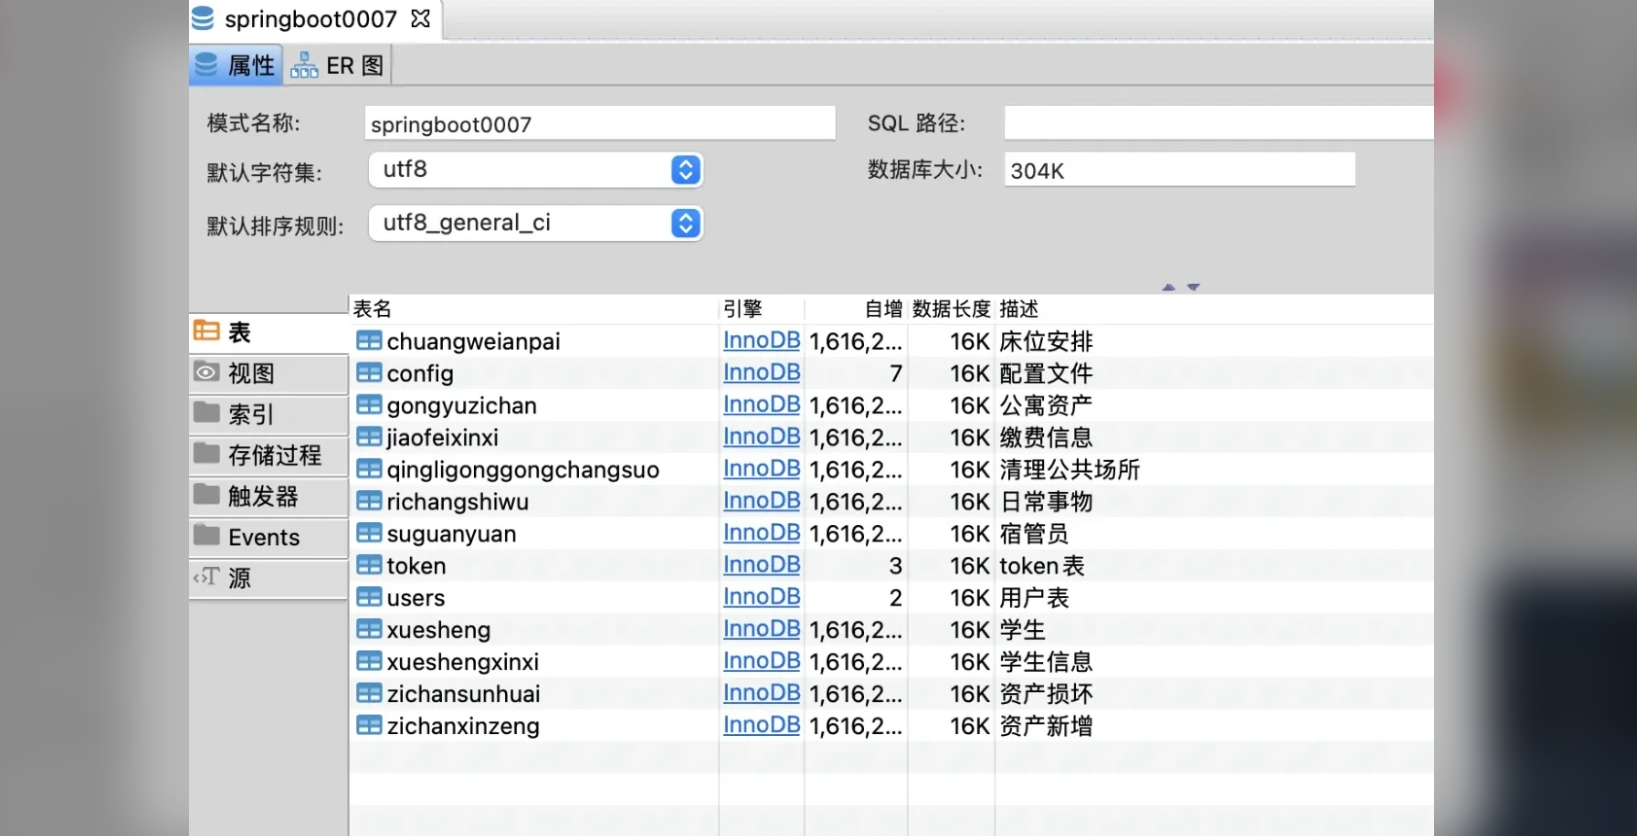
Task: Select 视图 in the side panel
Action: (x=268, y=373)
